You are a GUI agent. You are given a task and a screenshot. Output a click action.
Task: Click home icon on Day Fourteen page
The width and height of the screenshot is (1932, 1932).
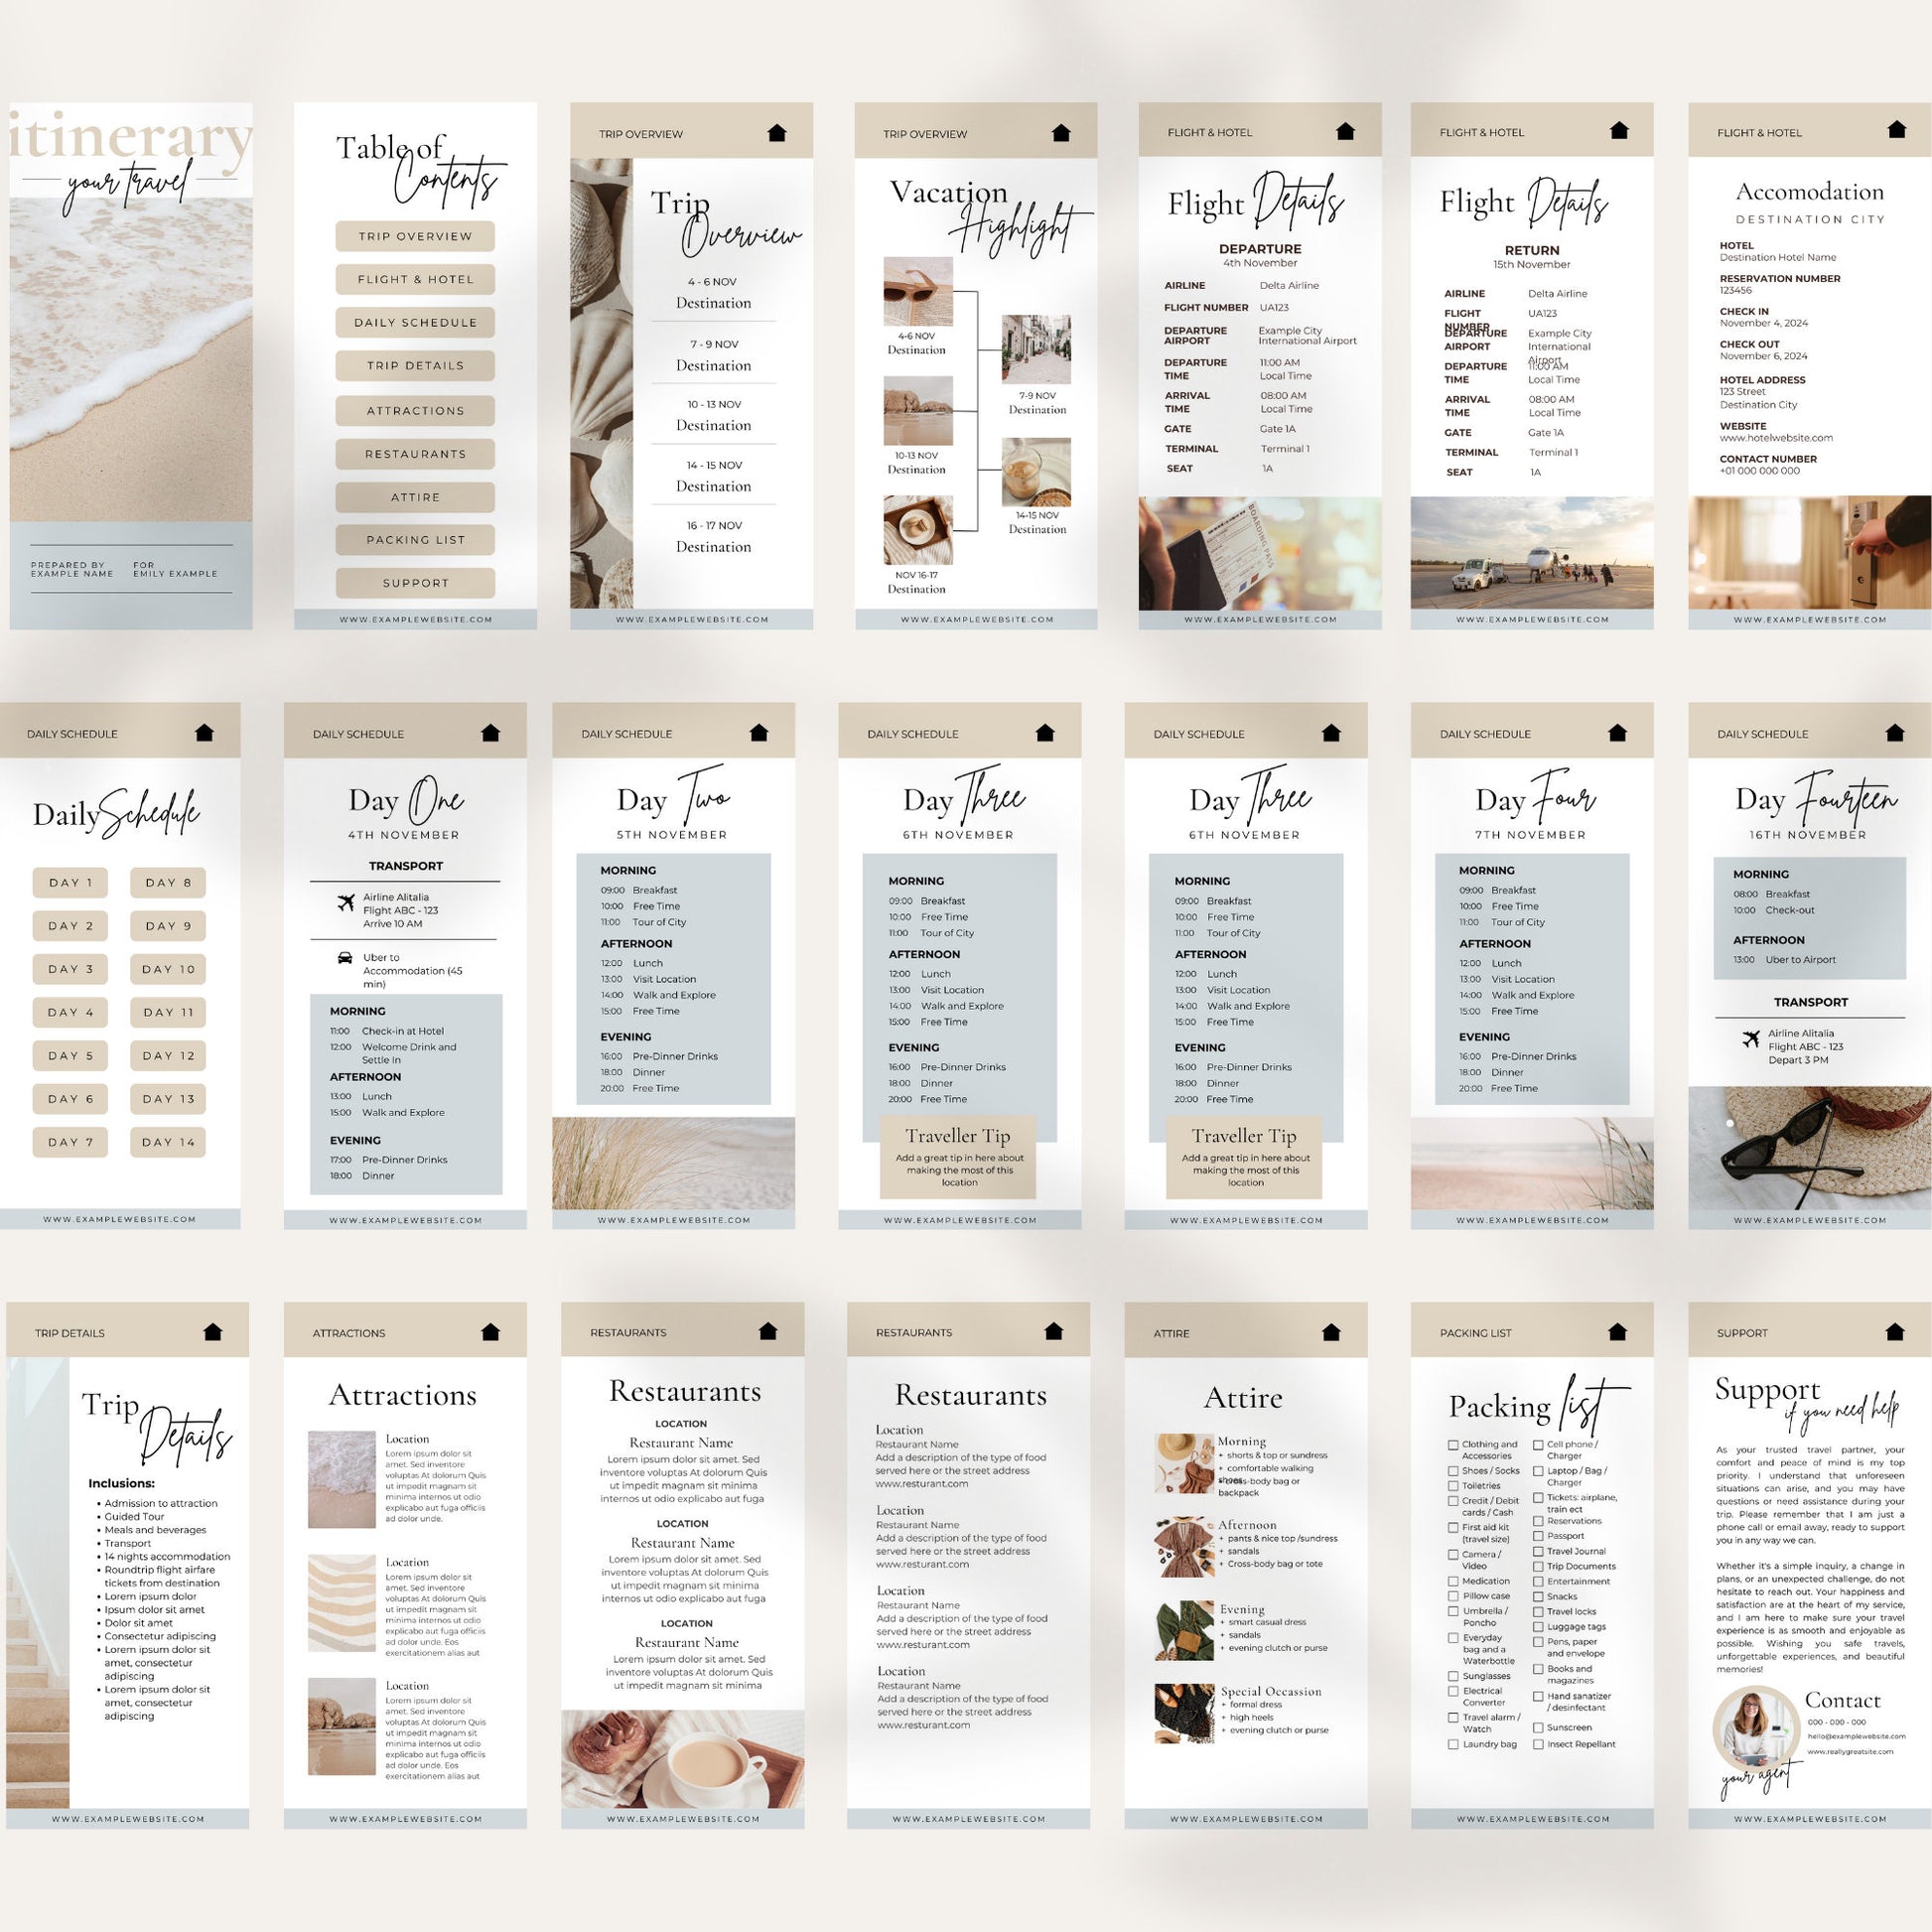[x=1894, y=732]
